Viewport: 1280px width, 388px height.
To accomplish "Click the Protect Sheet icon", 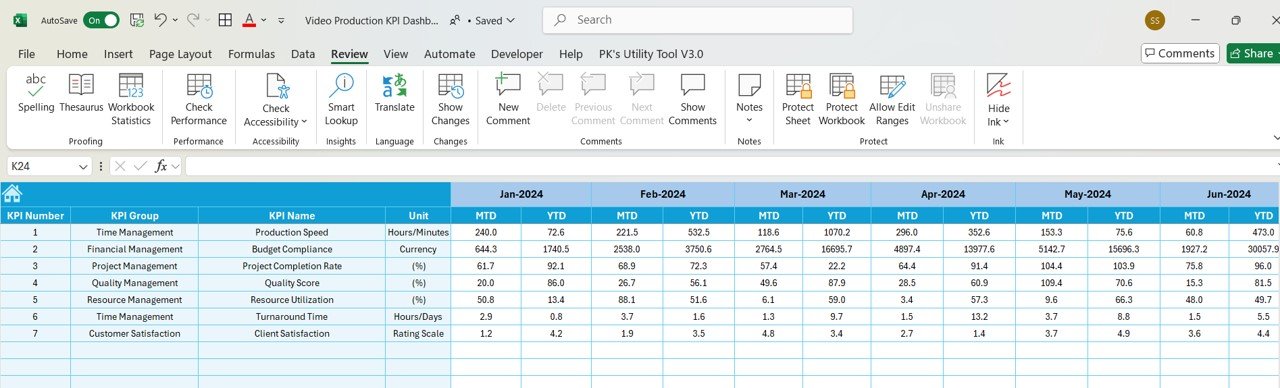I will (x=798, y=100).
